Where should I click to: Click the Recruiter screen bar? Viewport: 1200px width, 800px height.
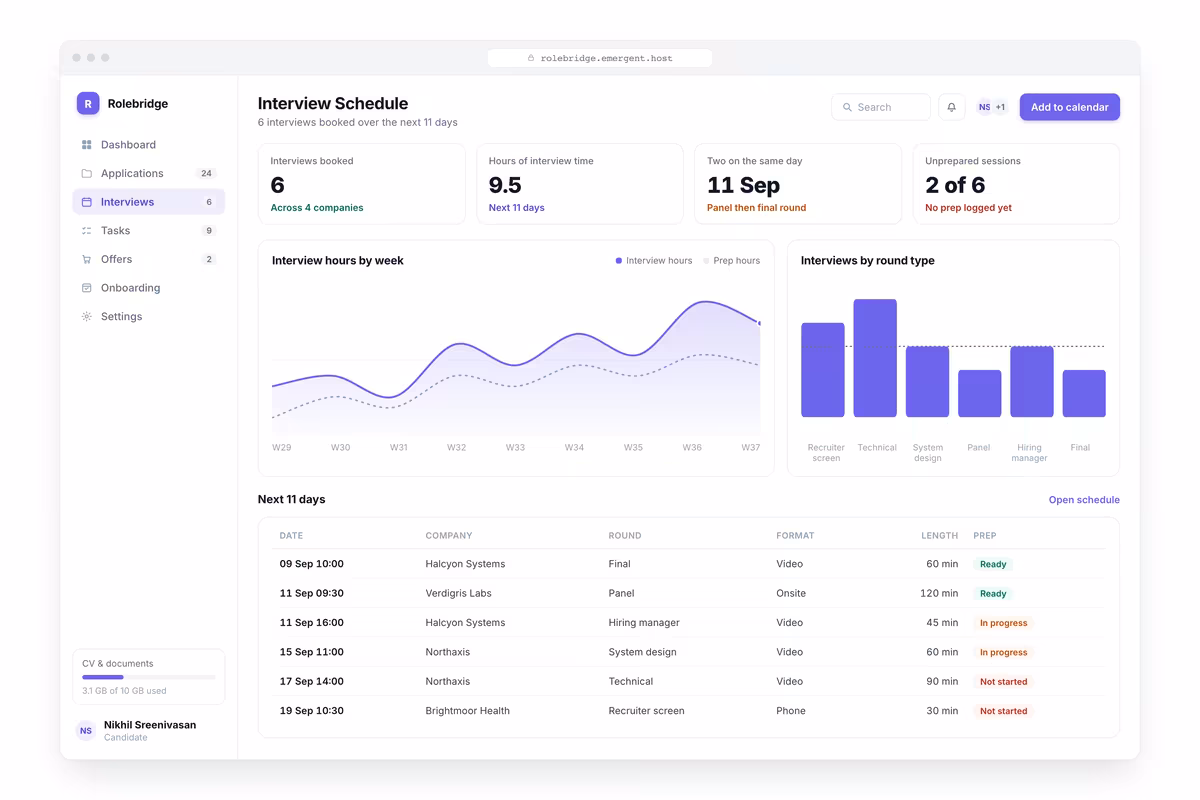coord(823,370)
